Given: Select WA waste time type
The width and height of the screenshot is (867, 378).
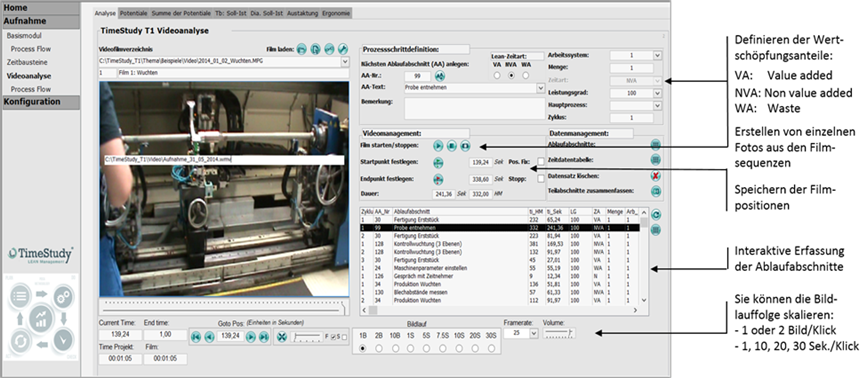Looking at the screenshot, I should (x=526, y=75).
